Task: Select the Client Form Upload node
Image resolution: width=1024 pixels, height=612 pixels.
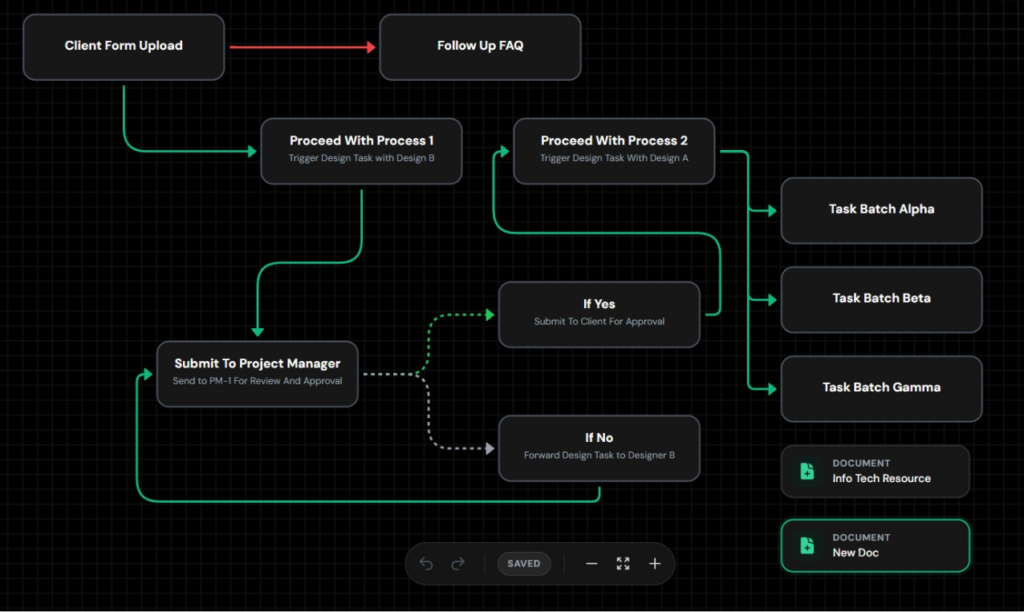Action: pos(124,46)
